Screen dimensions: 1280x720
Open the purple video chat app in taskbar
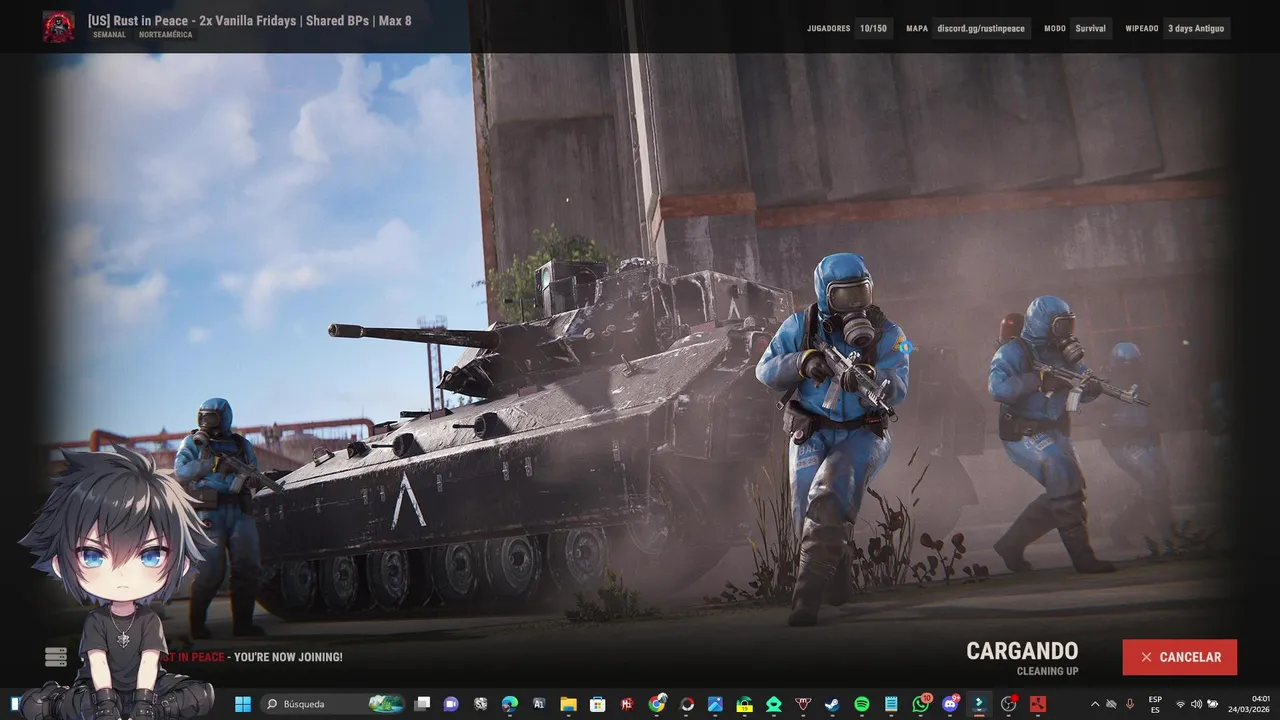tap(450, 704)
